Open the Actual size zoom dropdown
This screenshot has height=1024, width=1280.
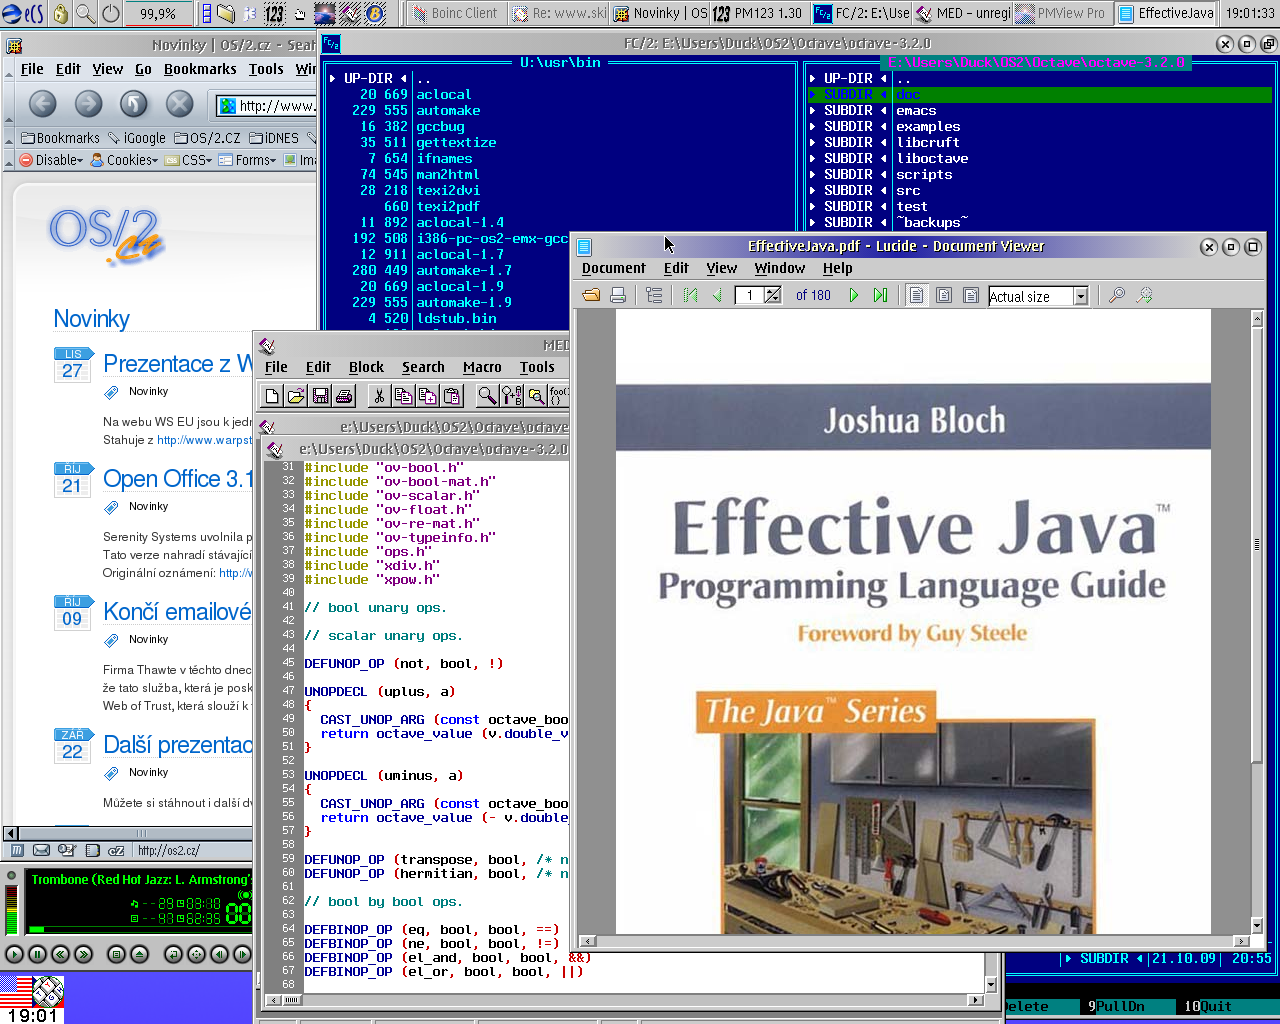[1081, 296]
